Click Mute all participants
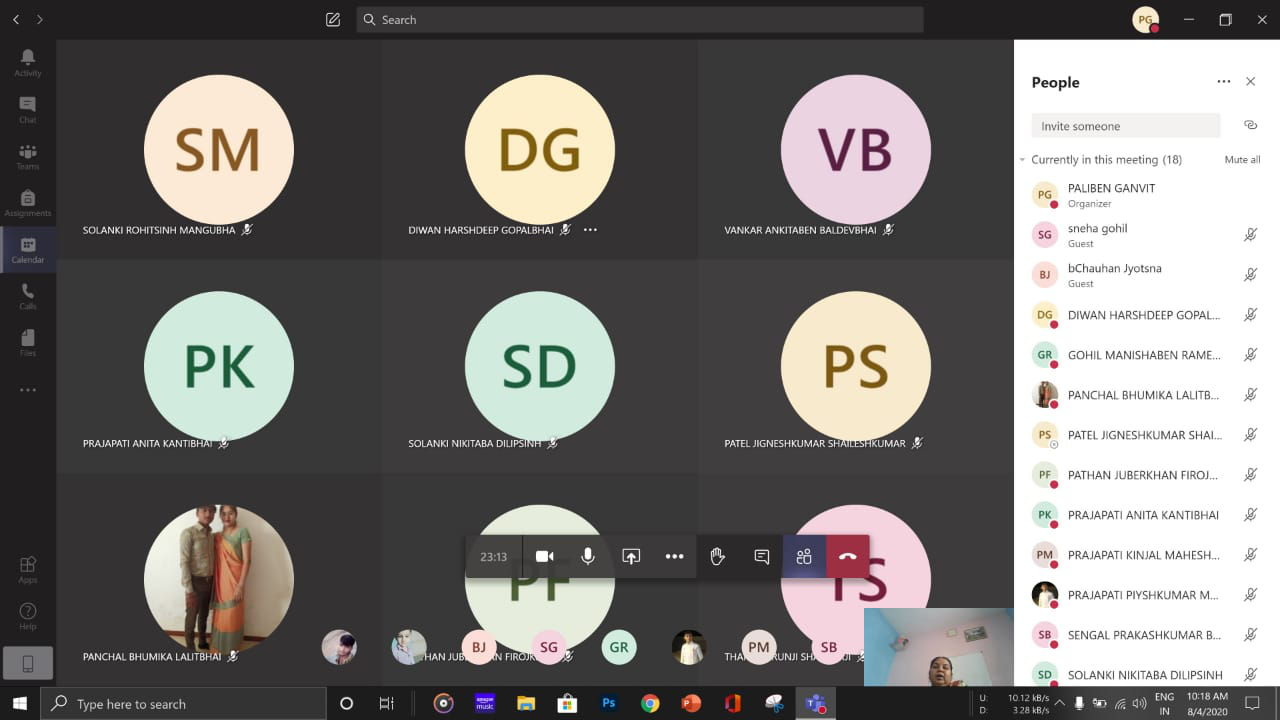The image size is (1280, 720). 1242,160
